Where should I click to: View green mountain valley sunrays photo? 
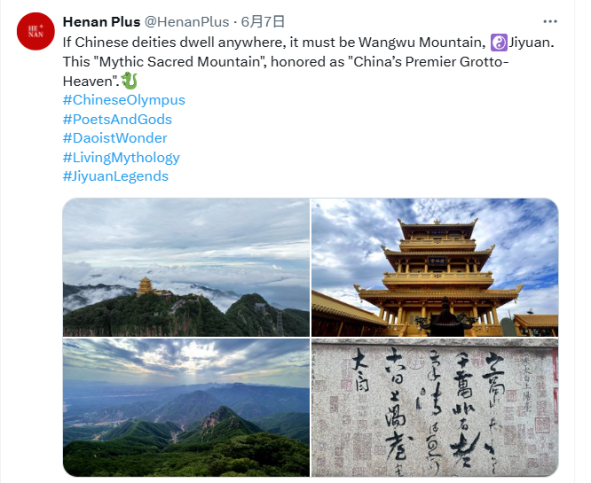point(186,408)
